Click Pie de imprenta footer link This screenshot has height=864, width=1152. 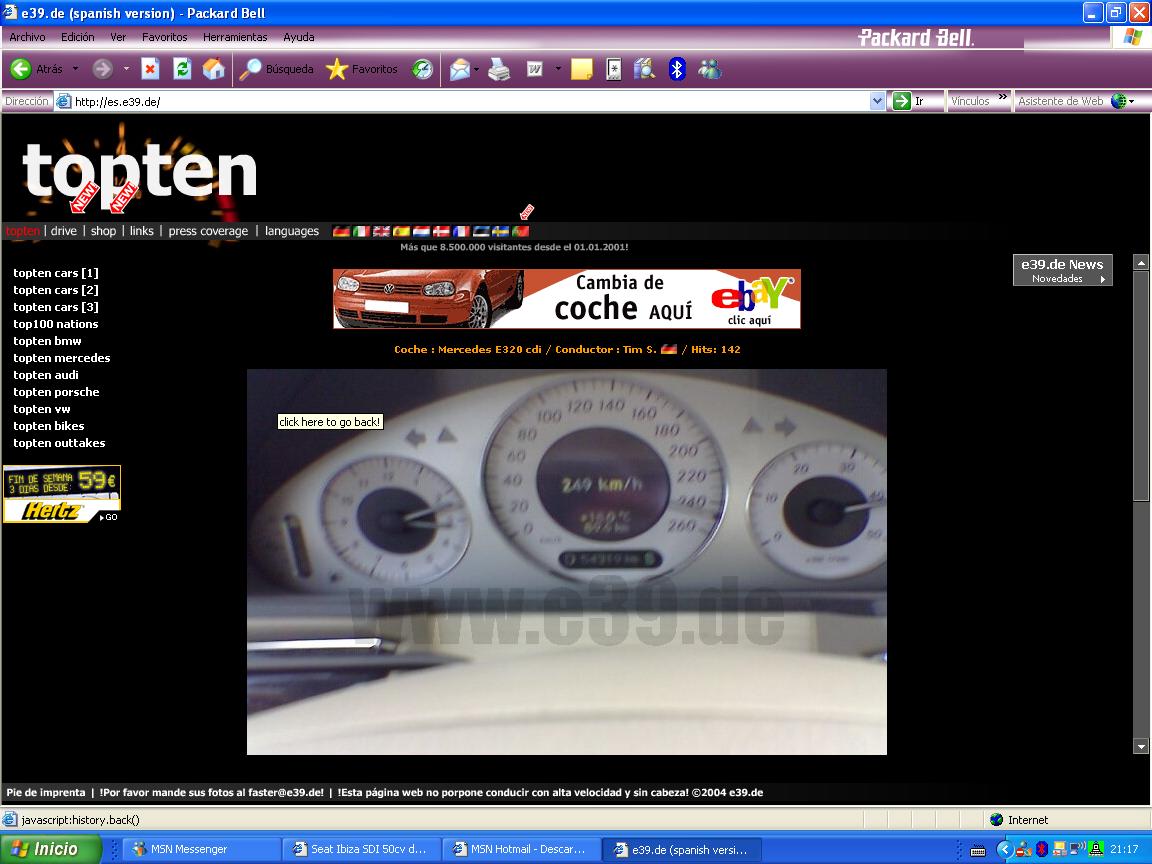[x=46, y=793]
